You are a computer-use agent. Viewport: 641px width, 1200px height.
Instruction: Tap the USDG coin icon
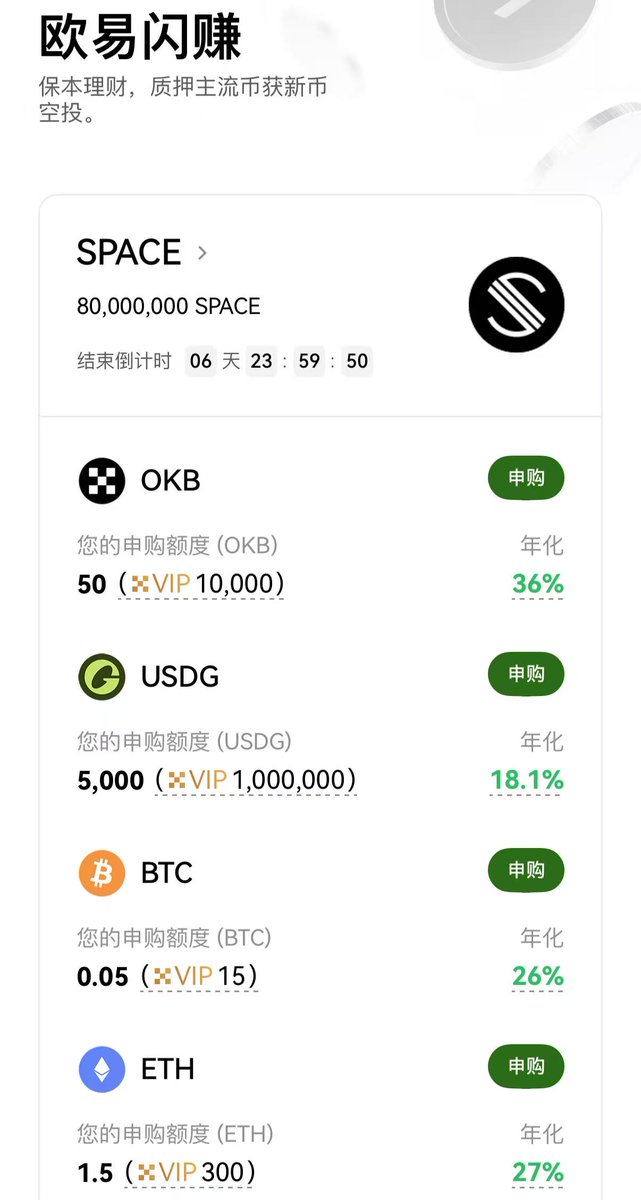tap(102, 676)
